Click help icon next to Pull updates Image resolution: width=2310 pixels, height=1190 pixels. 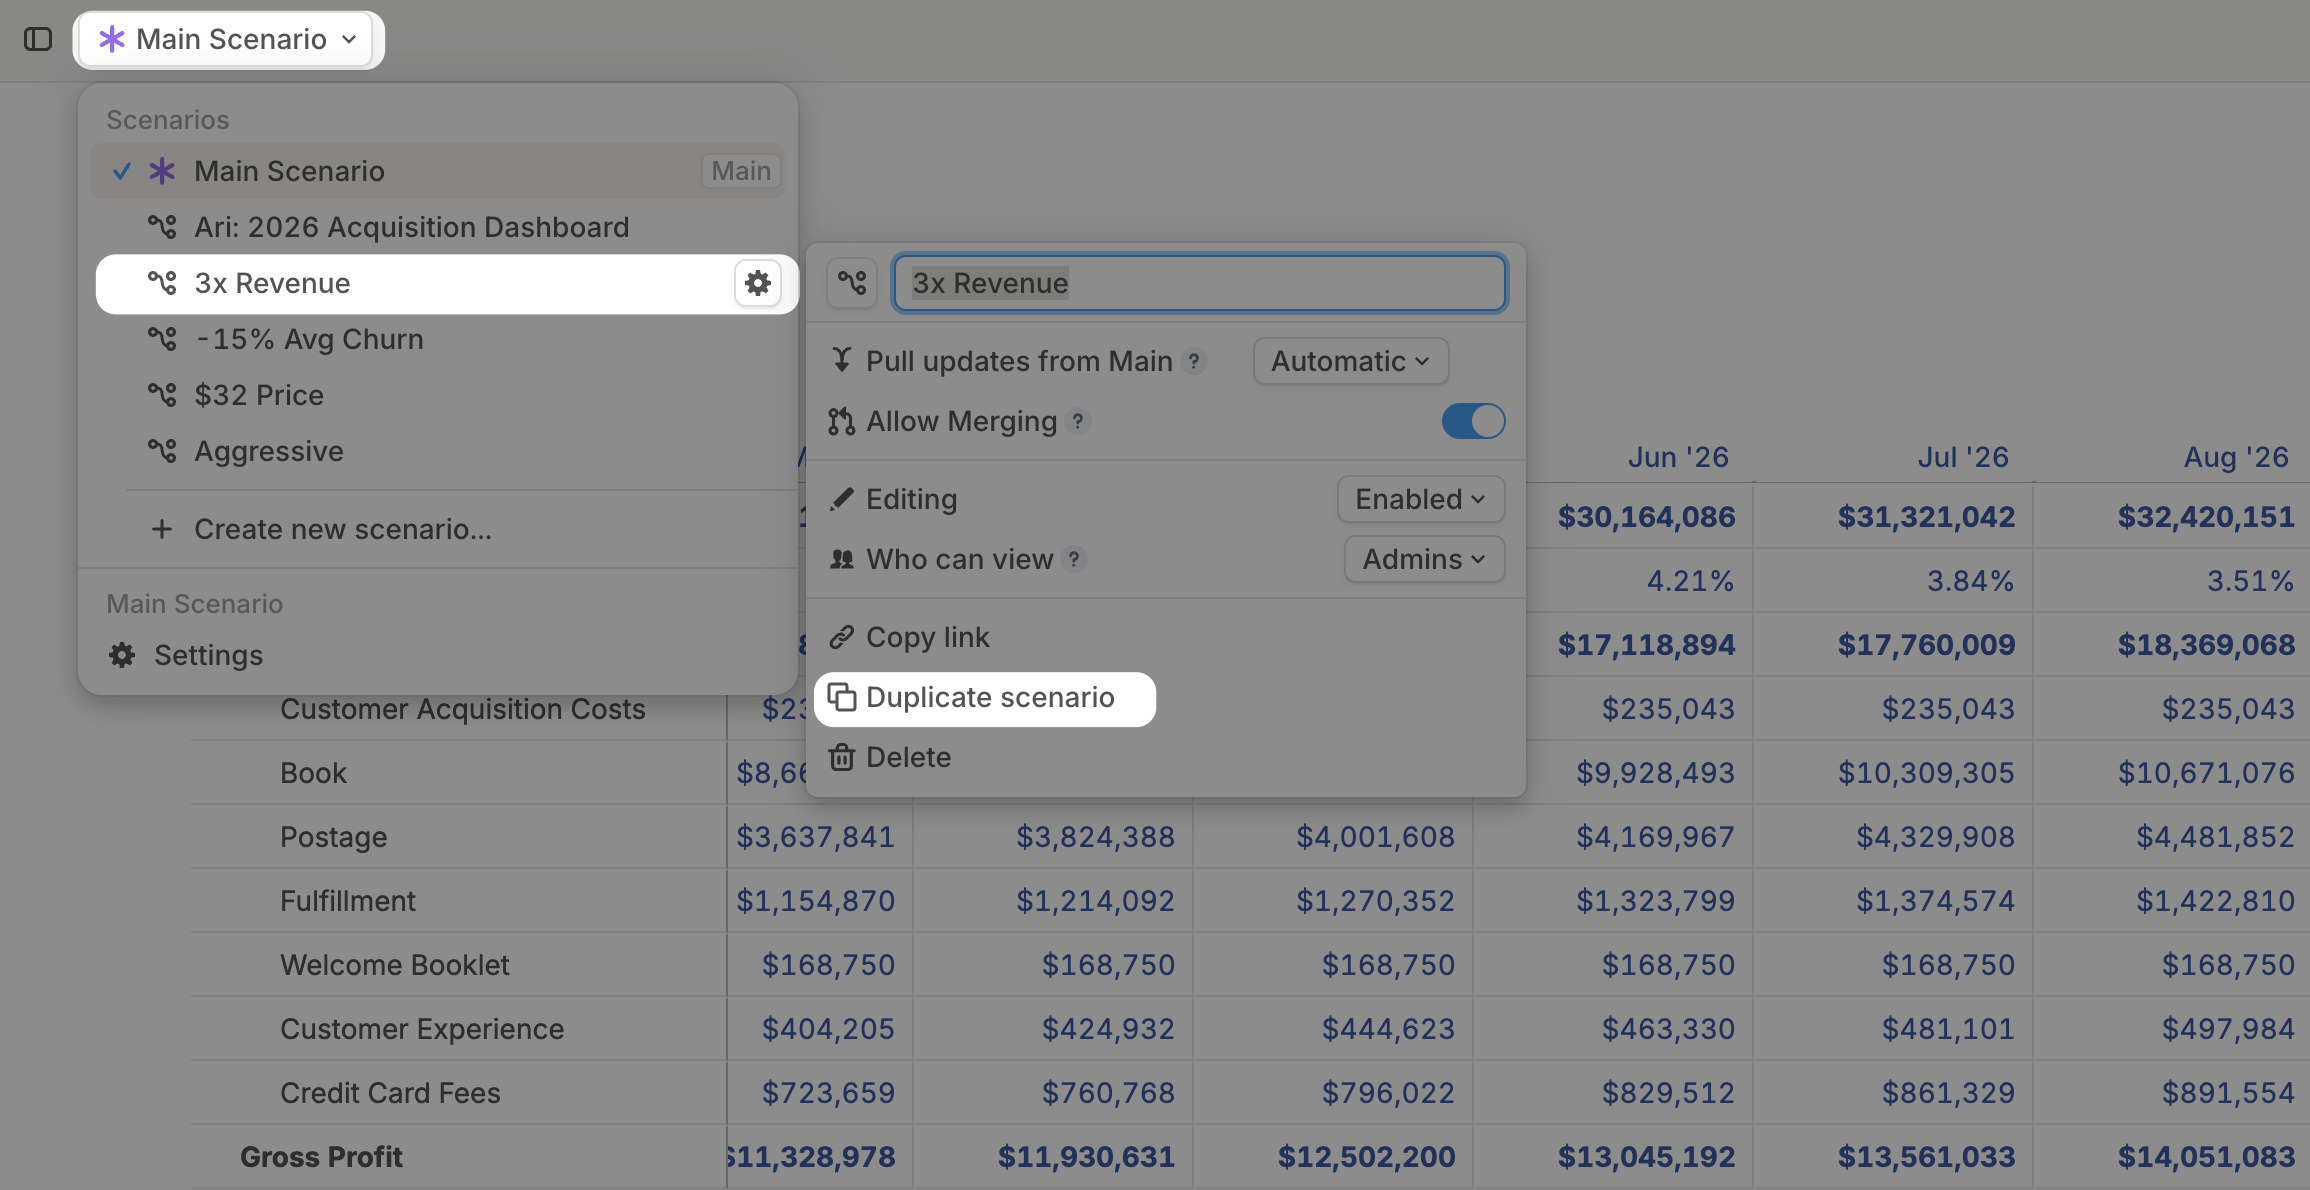[x=1193, y=361]
